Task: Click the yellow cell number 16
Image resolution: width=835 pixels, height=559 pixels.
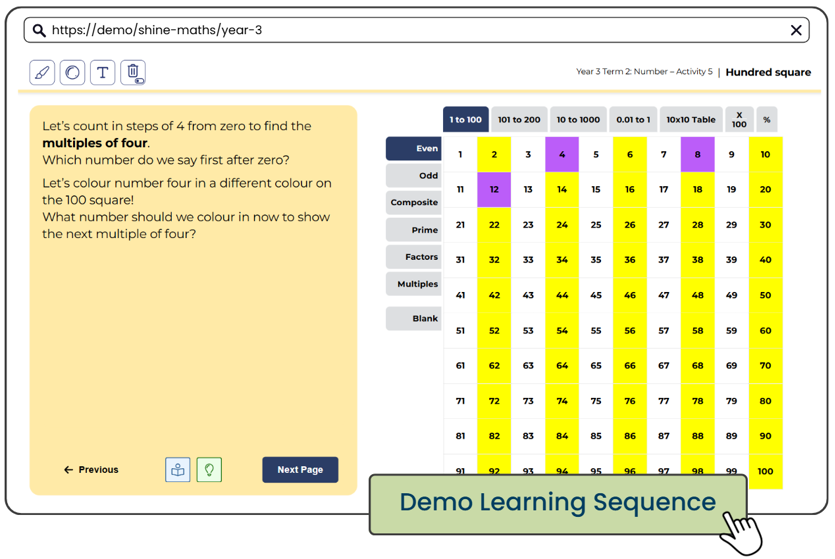Action: point(630,190)
